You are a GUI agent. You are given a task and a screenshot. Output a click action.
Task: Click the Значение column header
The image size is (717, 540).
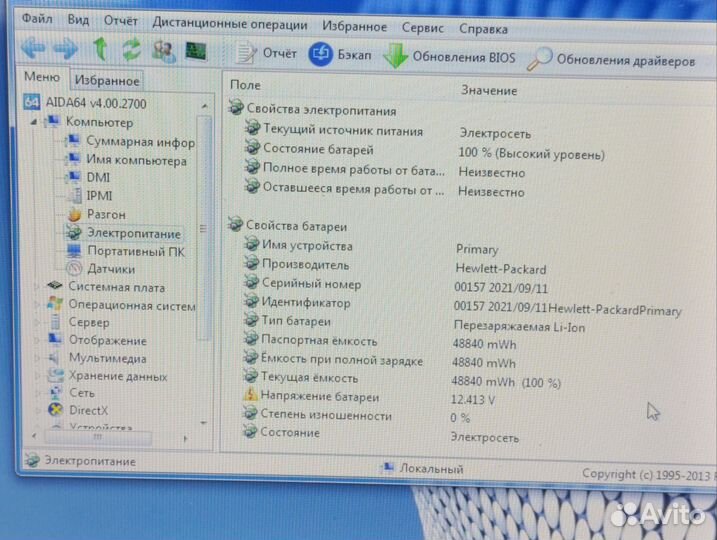click(x=489, y=91)
